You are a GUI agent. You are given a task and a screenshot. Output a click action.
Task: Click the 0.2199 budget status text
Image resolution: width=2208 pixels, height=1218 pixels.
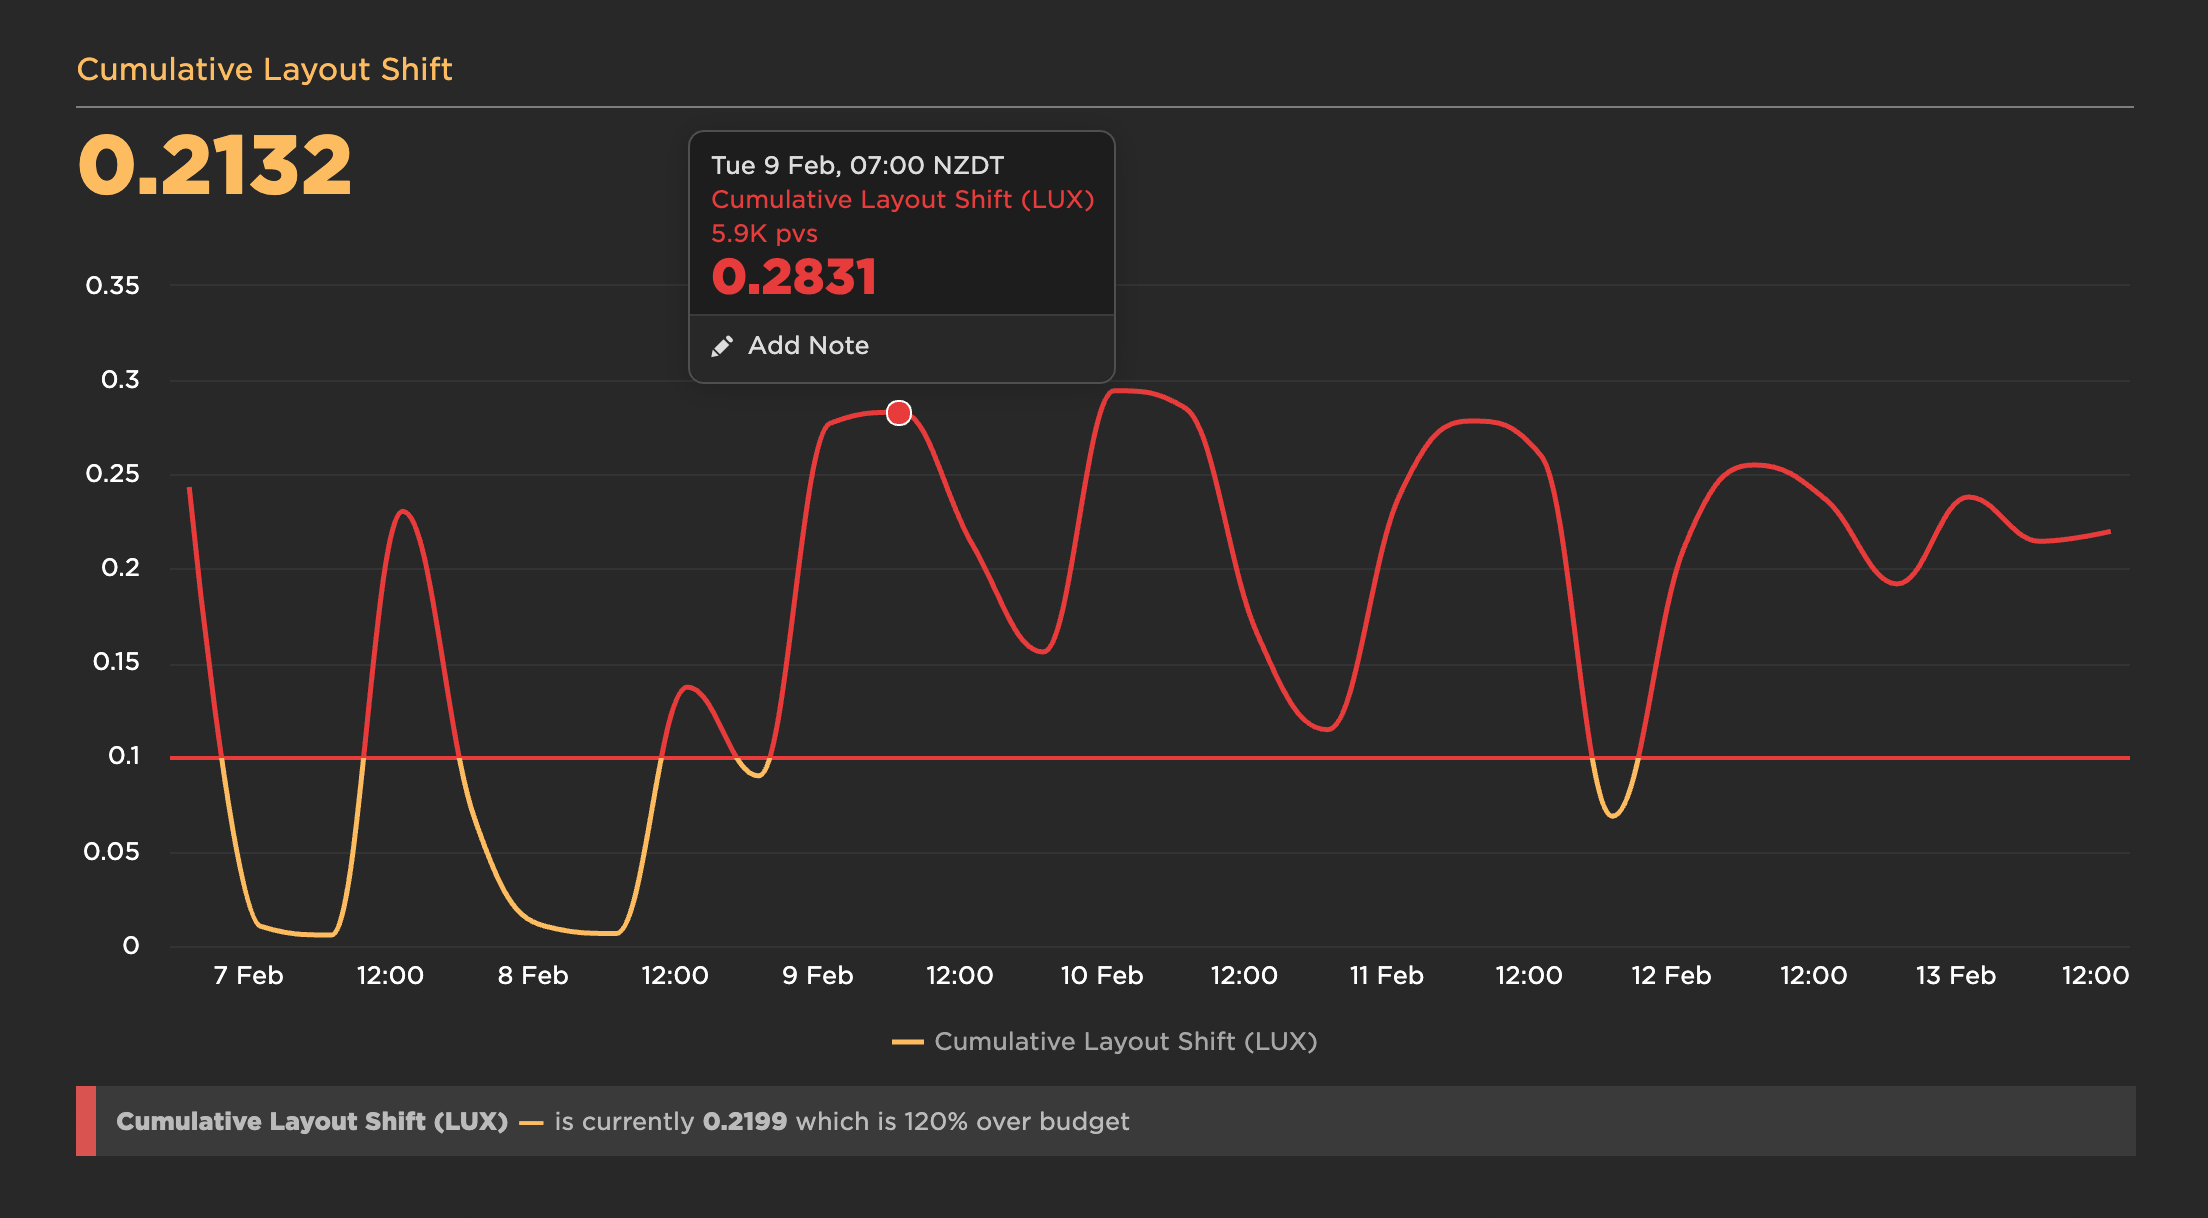744,1122
